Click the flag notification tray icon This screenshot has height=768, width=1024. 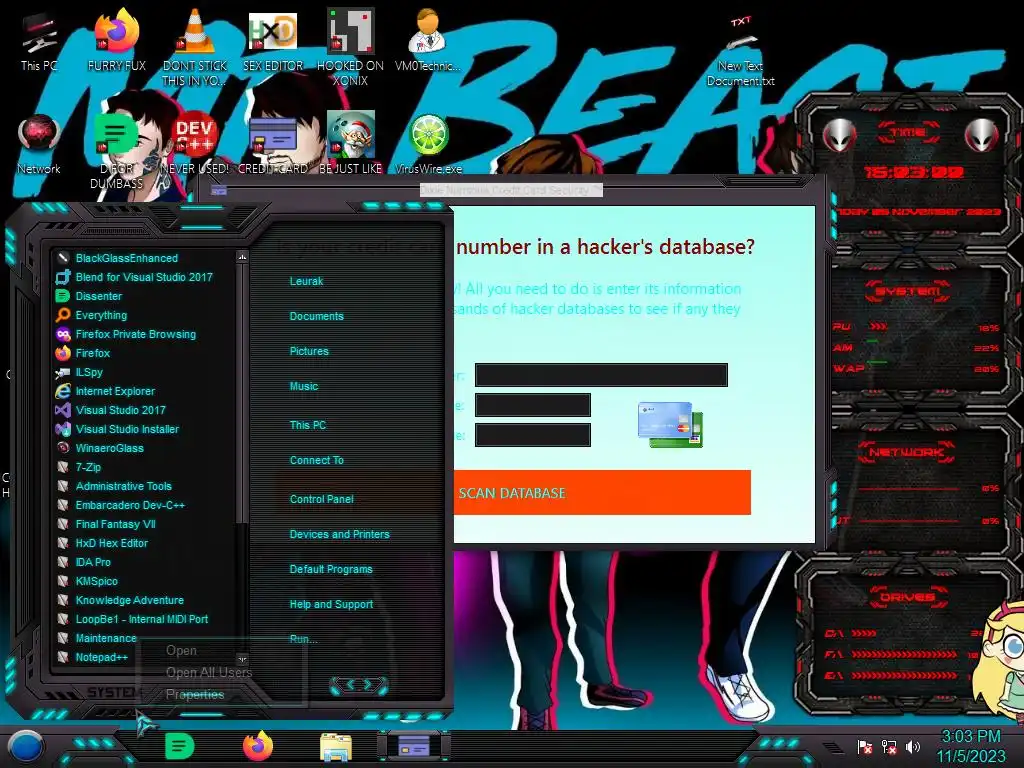tap(864, 746)
